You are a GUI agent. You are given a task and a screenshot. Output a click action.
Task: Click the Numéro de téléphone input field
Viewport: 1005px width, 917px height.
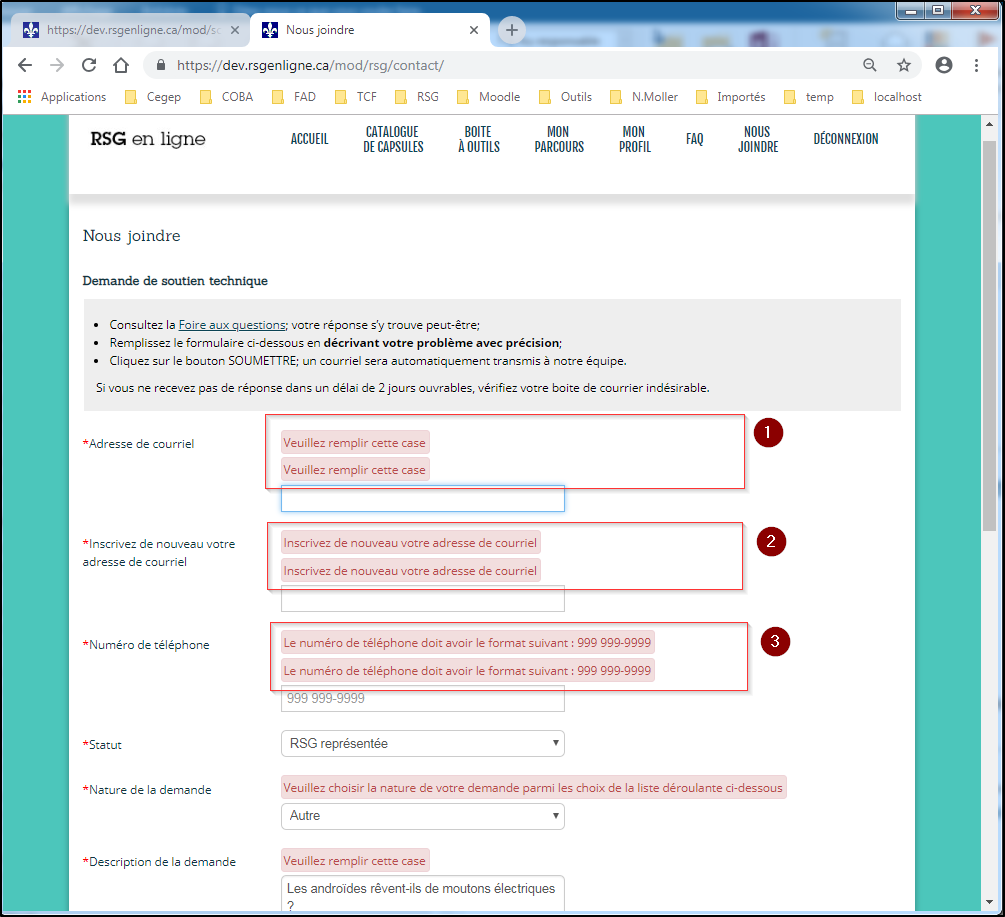click(422, 699)
